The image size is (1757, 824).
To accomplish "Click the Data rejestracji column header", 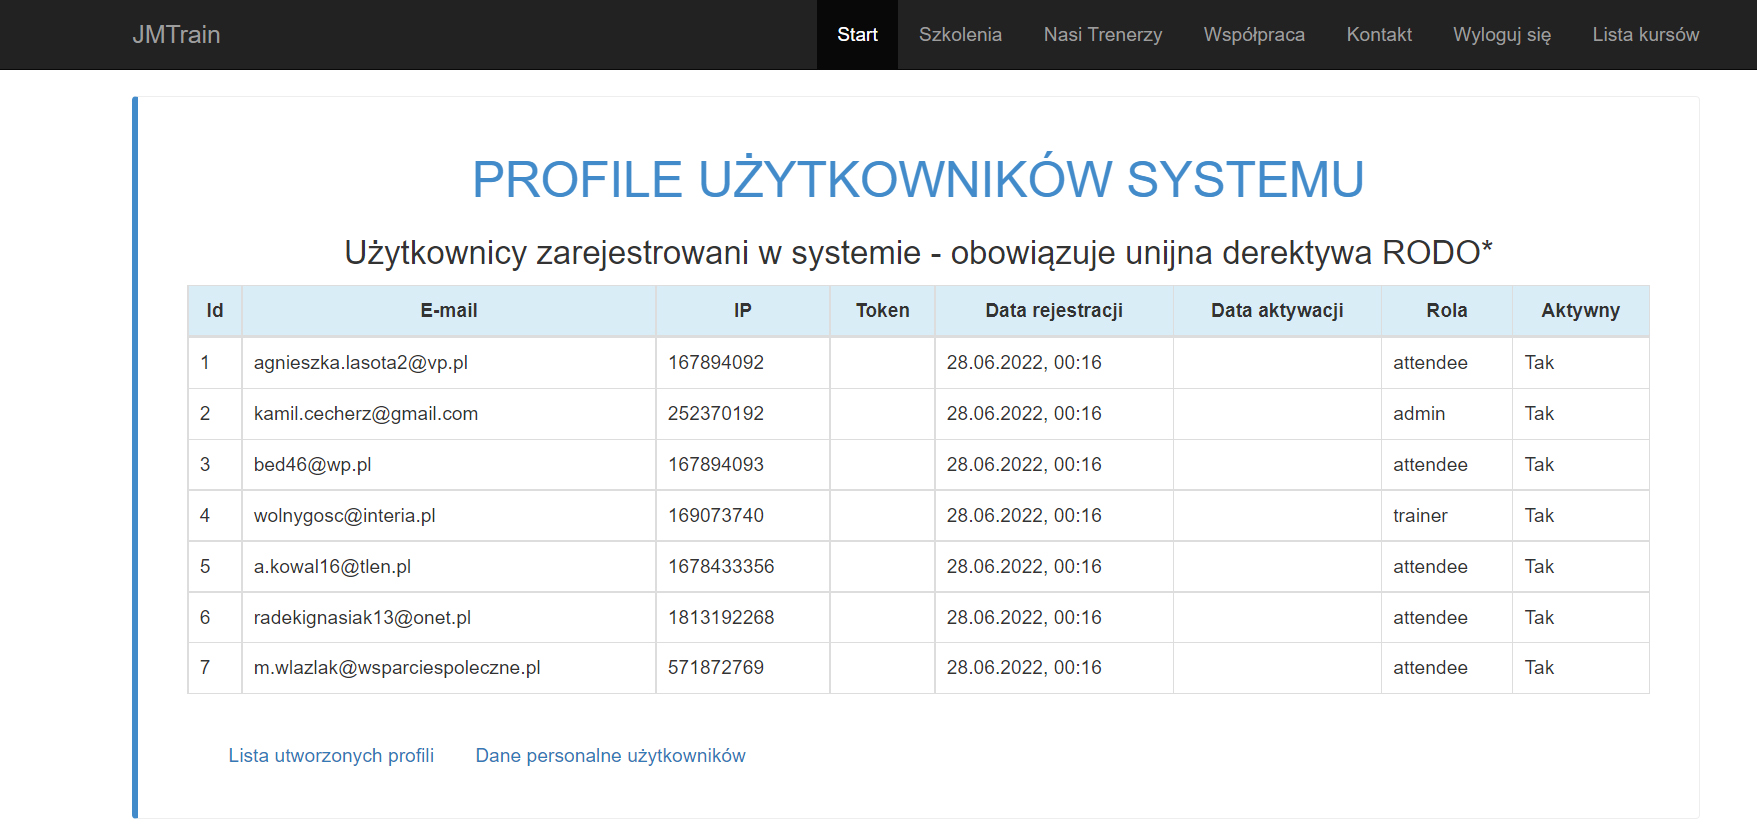I will [1054, 310].
